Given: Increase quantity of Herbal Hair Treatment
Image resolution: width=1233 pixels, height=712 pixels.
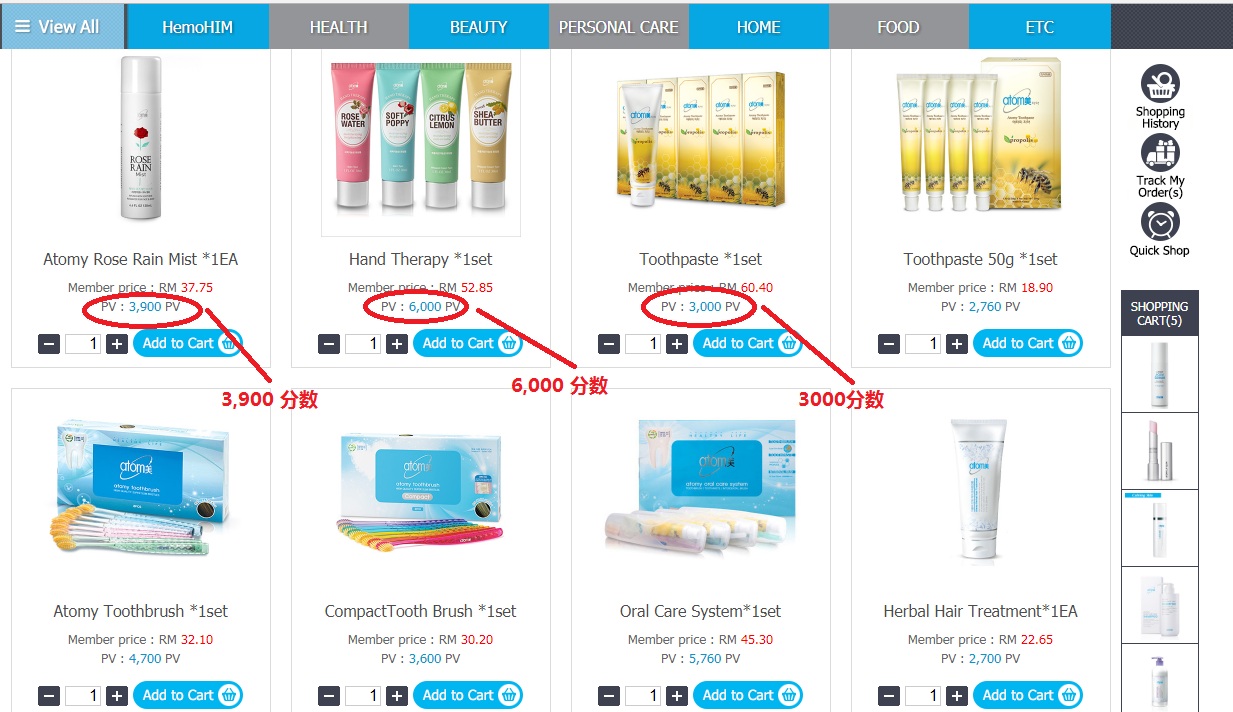Looking at the screenshot, I should 957,696.
